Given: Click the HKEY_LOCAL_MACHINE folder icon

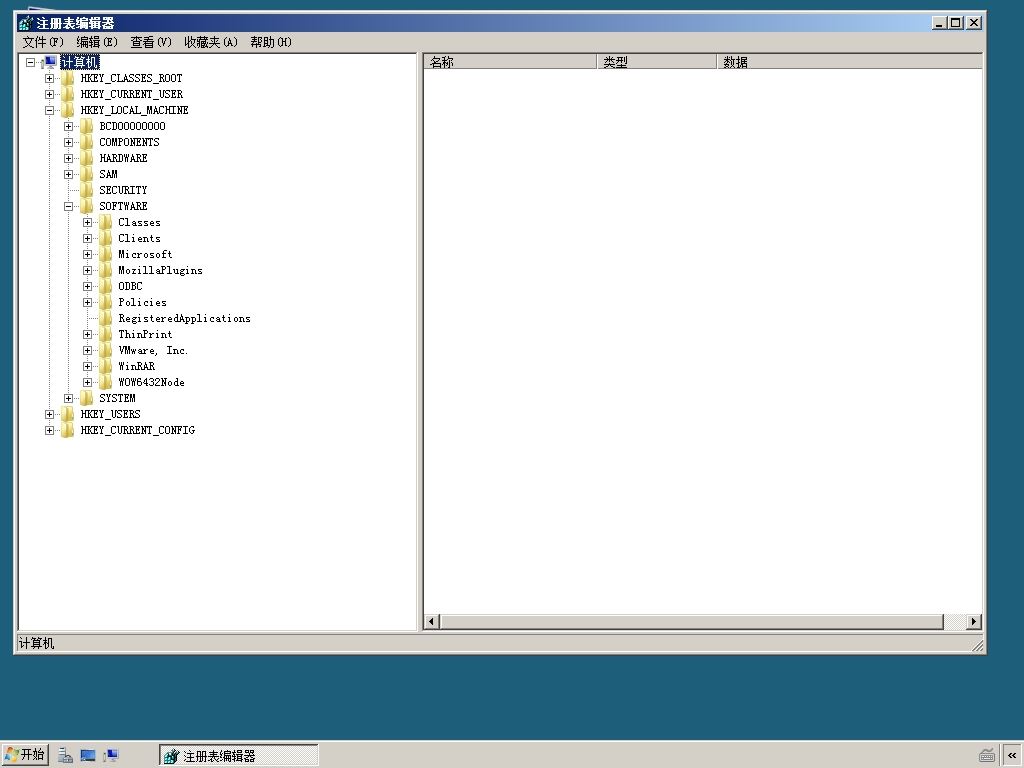Looking at the screenshot, I should [x=67, y=110].
